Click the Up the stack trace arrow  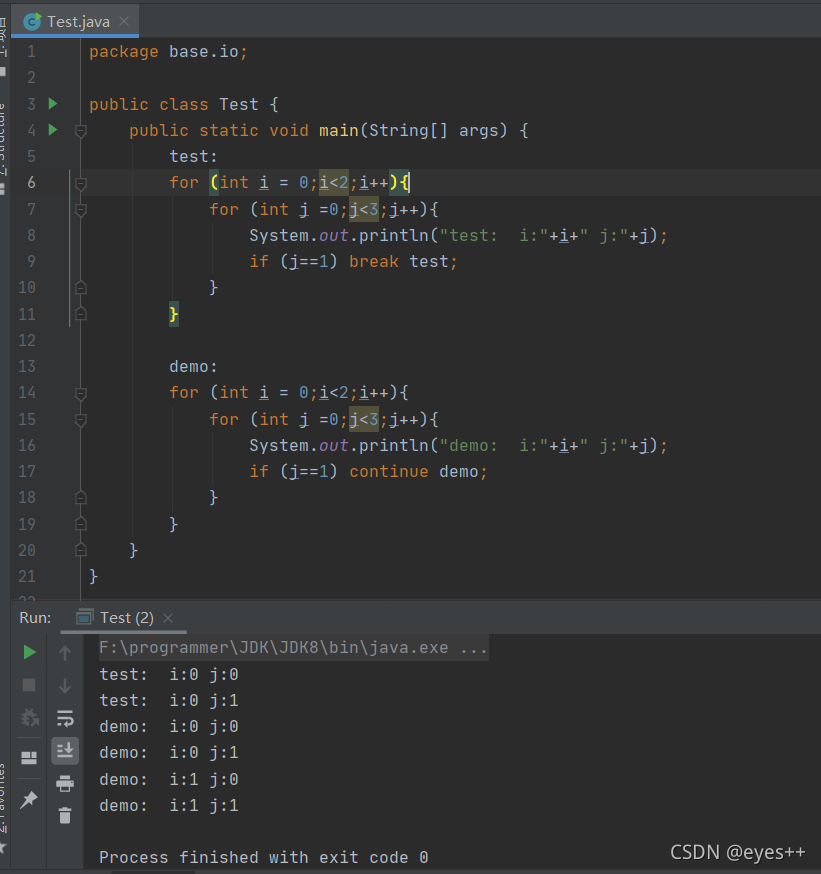(65, 653)
